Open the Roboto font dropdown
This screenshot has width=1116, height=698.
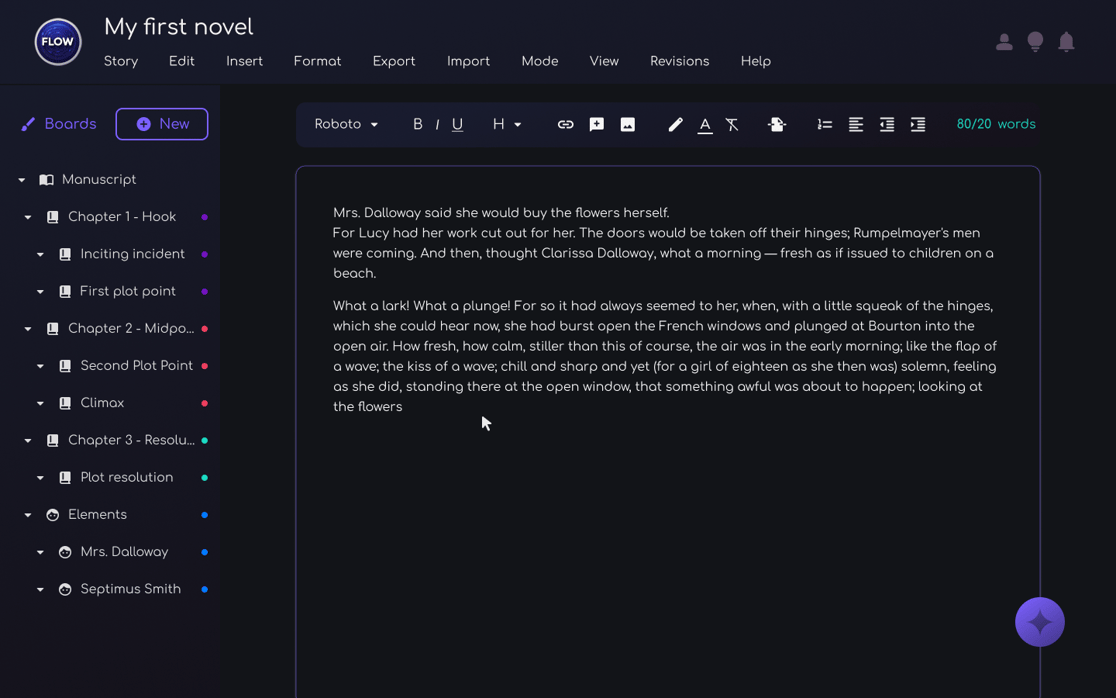[x=346, y=125]
